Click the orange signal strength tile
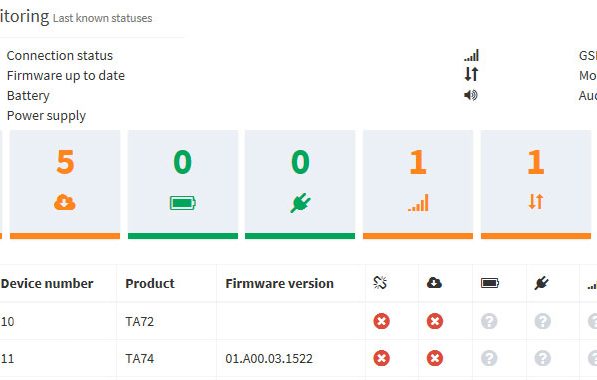597x380 pixels. (x=418, y=185)
